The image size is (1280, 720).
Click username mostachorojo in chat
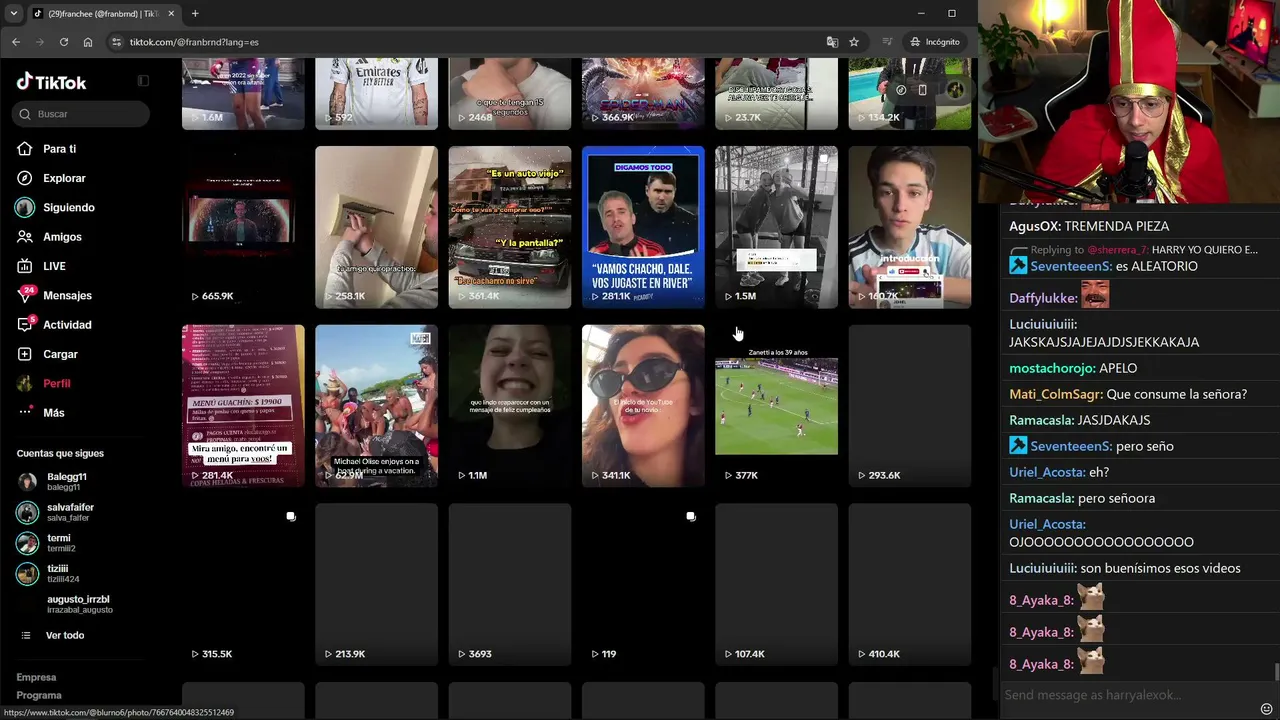(x=1051, y=368)
